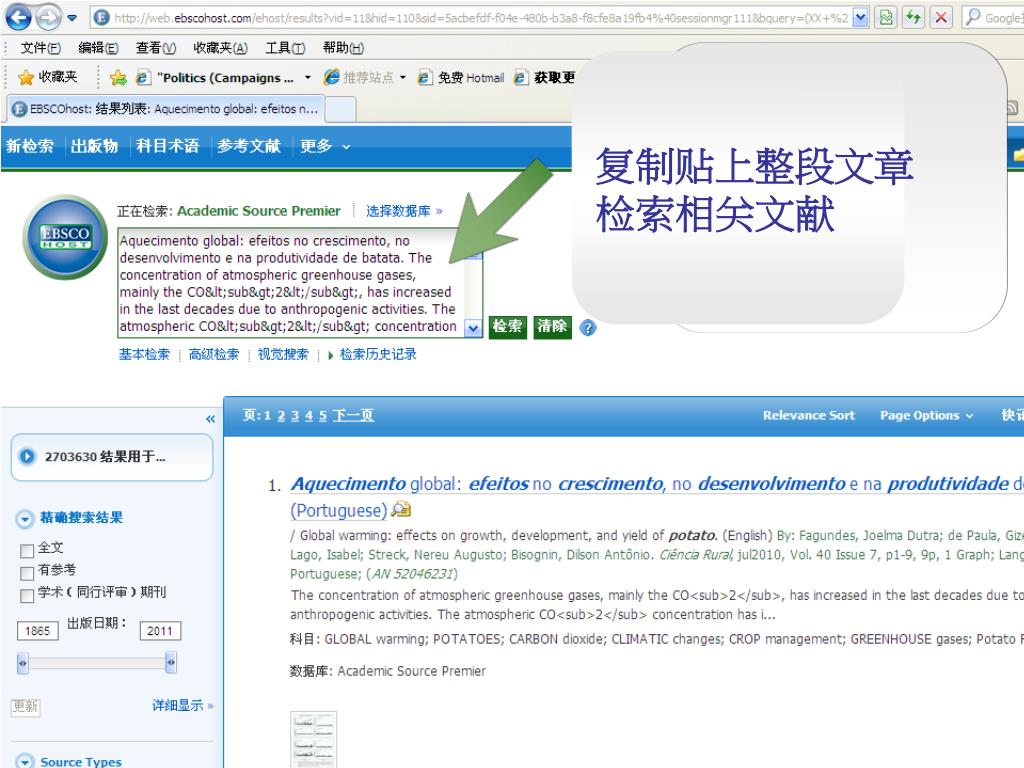Click the green 检索 search button
The image size is (1024, 768).
507,327
